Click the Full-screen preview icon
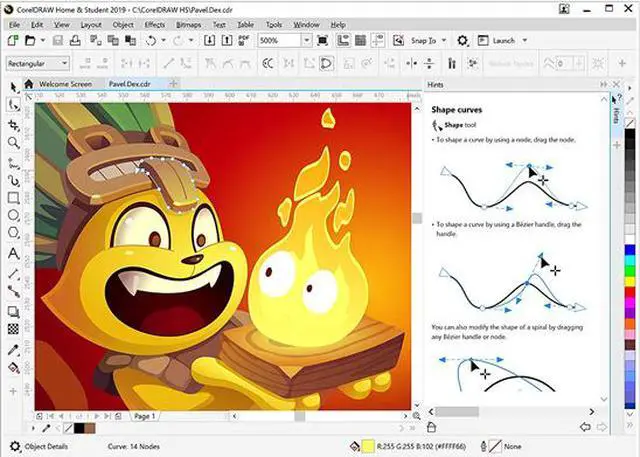This screenshot has width=640, height=457. coord(322,40)
